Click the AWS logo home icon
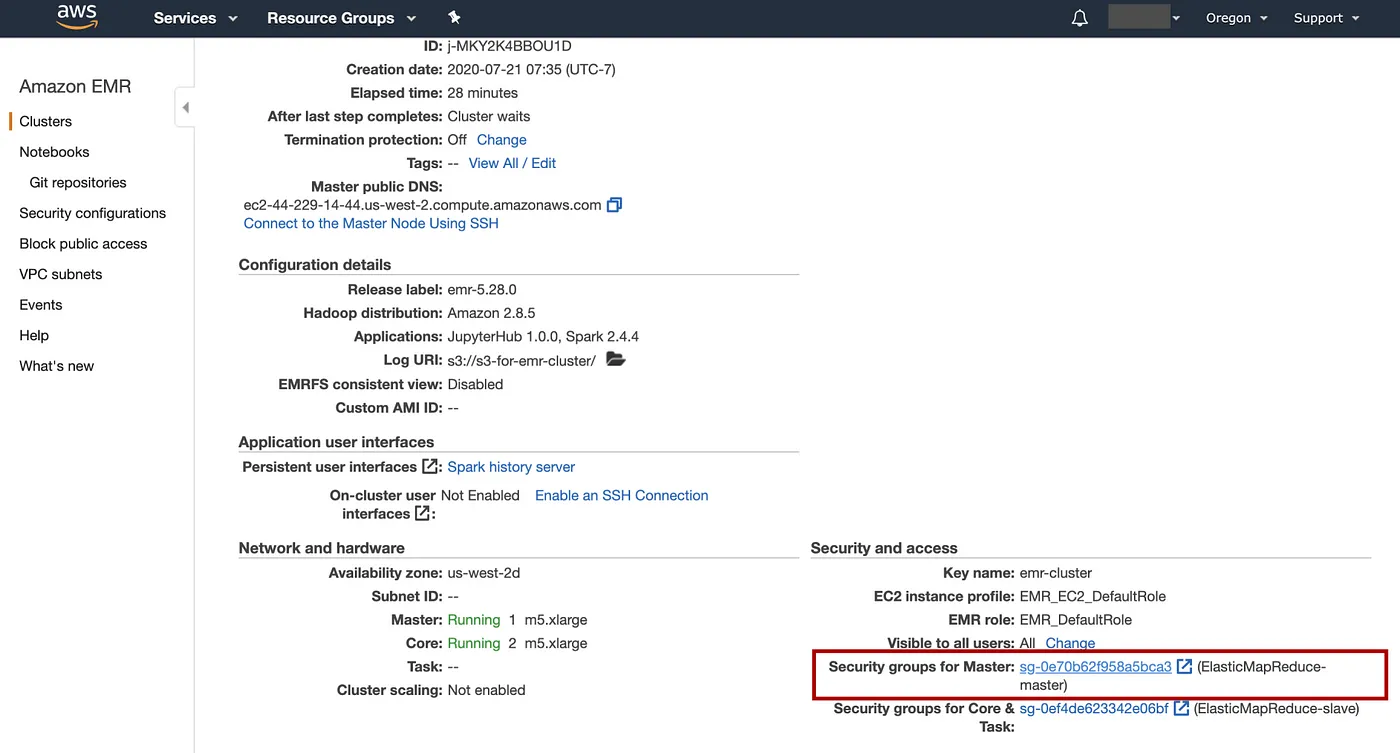The image size is (1400, 753). click(77, 16)
